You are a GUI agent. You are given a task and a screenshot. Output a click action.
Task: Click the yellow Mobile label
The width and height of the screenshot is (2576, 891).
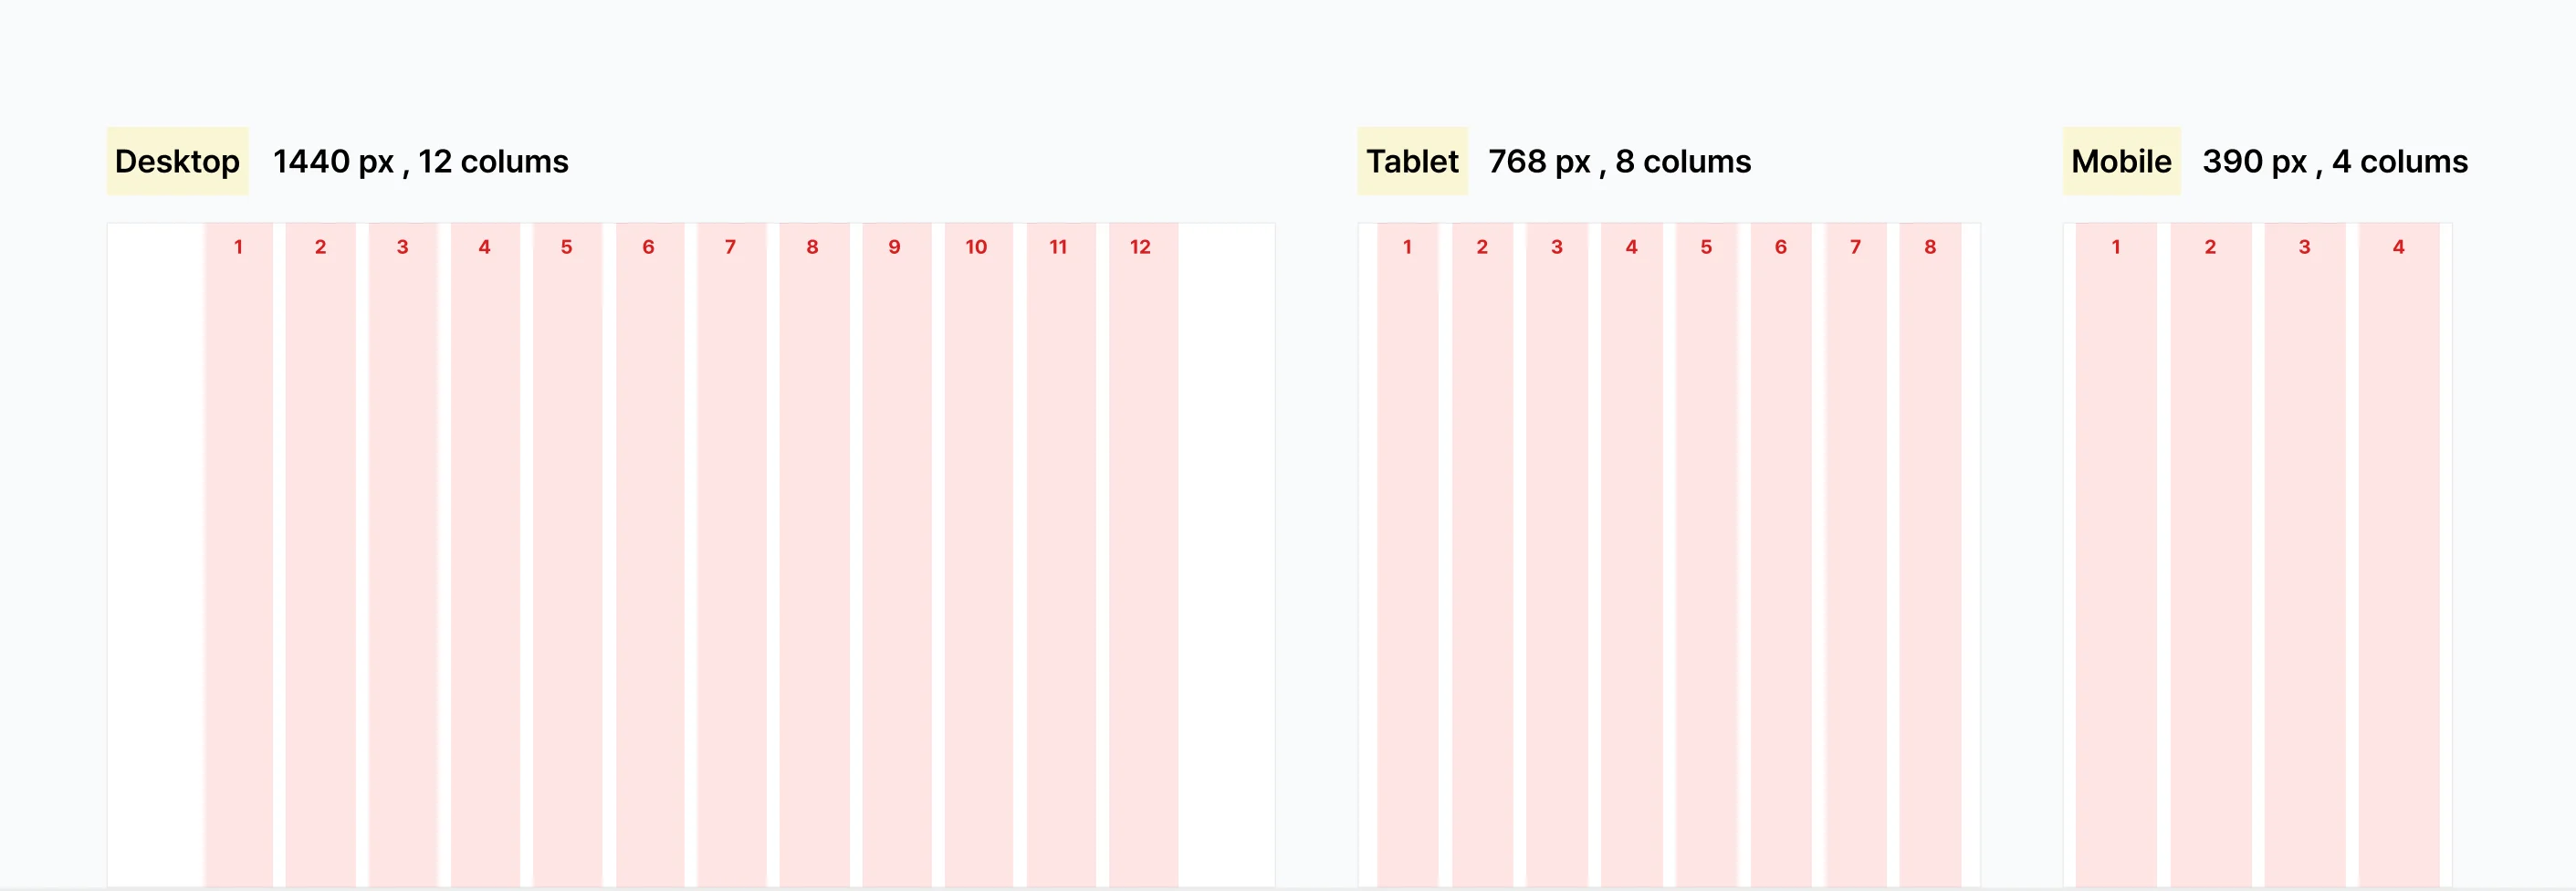click(2120, 161)
